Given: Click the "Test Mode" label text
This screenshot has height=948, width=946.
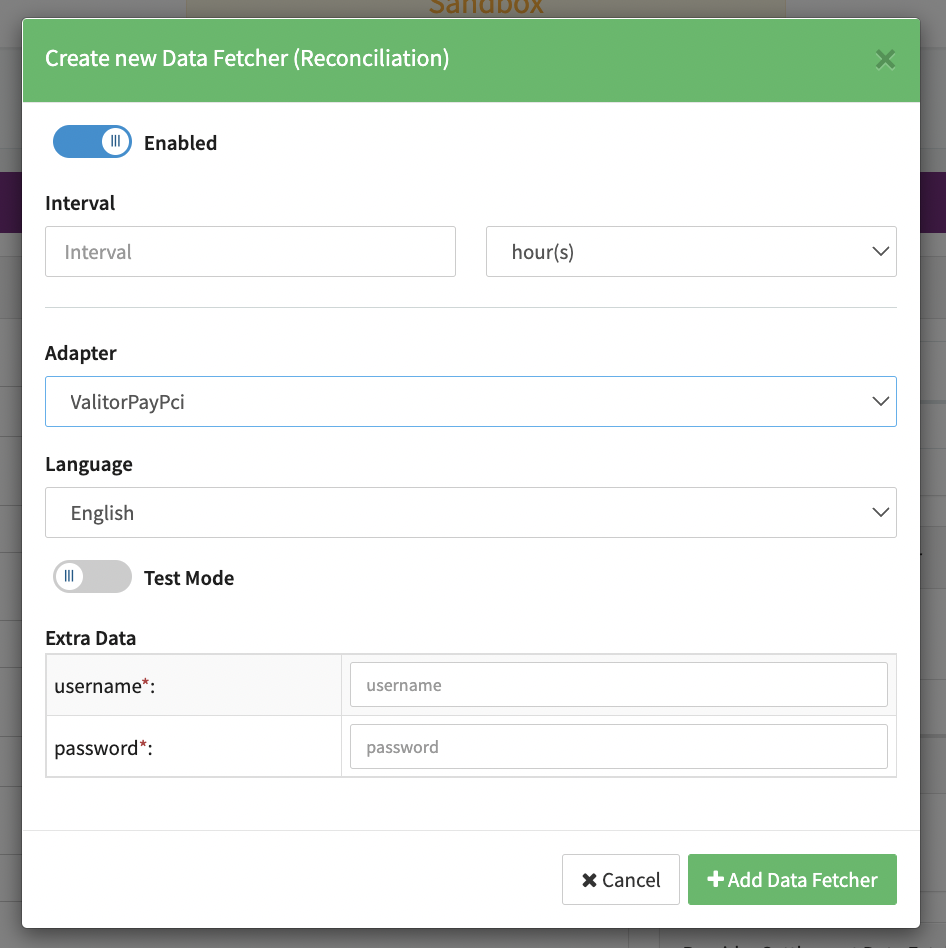Looking at the screenshot, I should click(x=188, y=578).
